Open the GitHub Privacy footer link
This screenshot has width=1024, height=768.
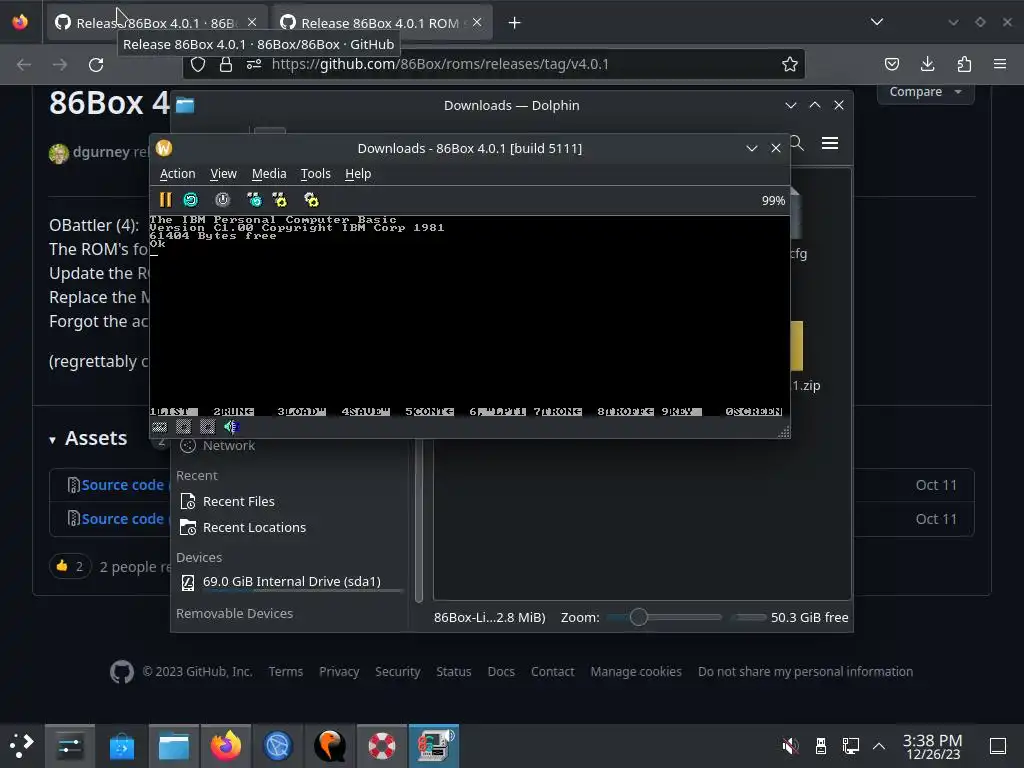click(339, 671)
